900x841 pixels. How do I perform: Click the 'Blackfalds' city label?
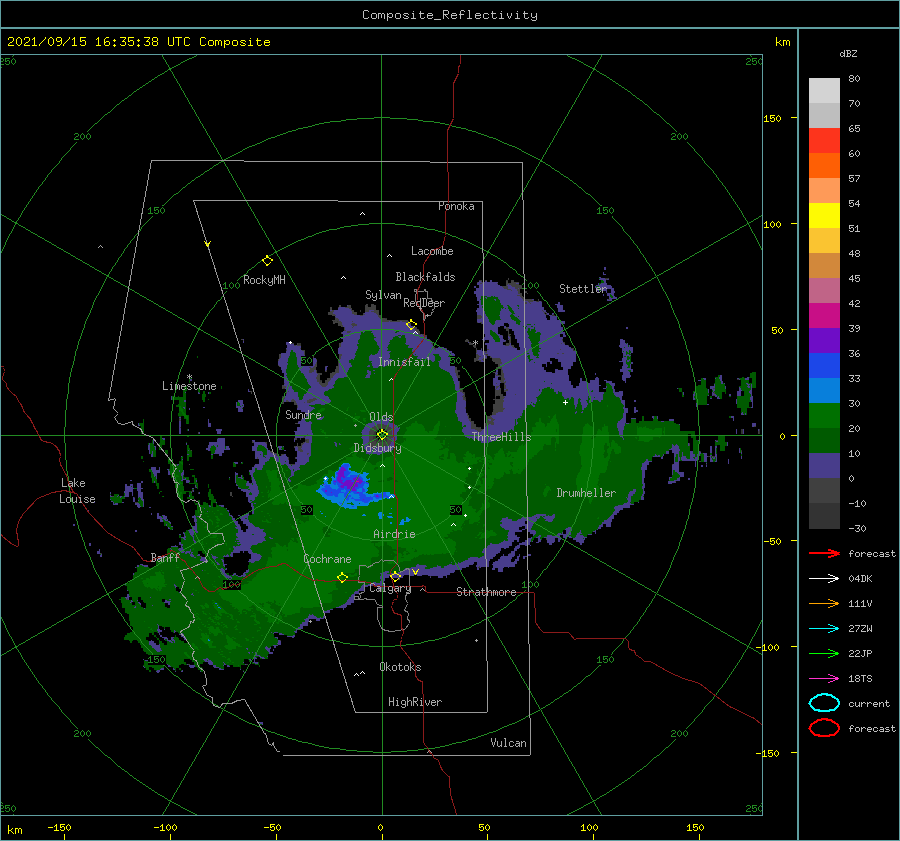425,277
